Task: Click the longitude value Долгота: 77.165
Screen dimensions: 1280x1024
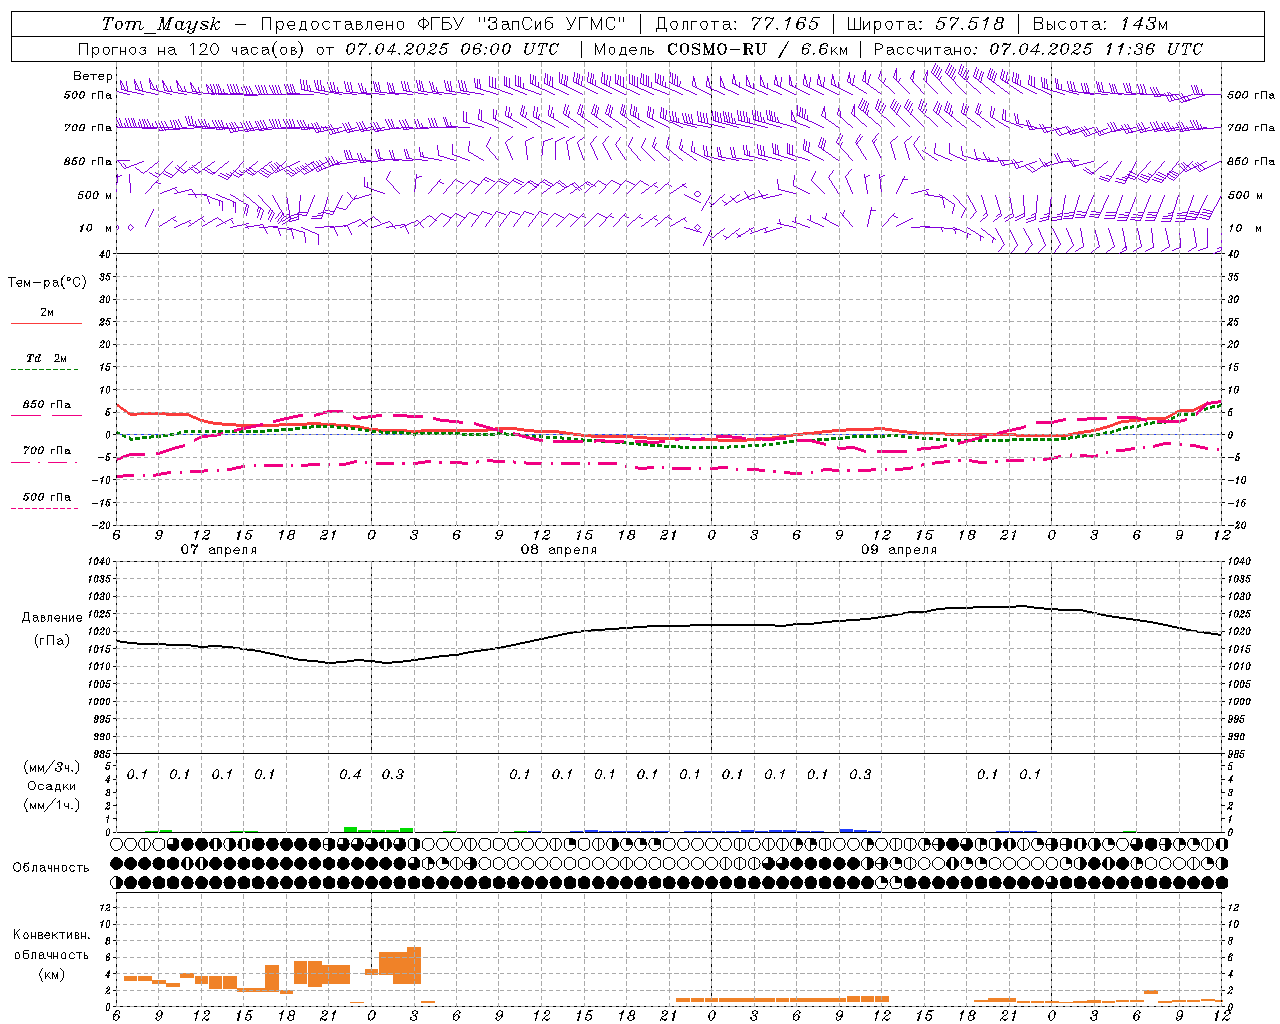Action: tap(736, 24)
